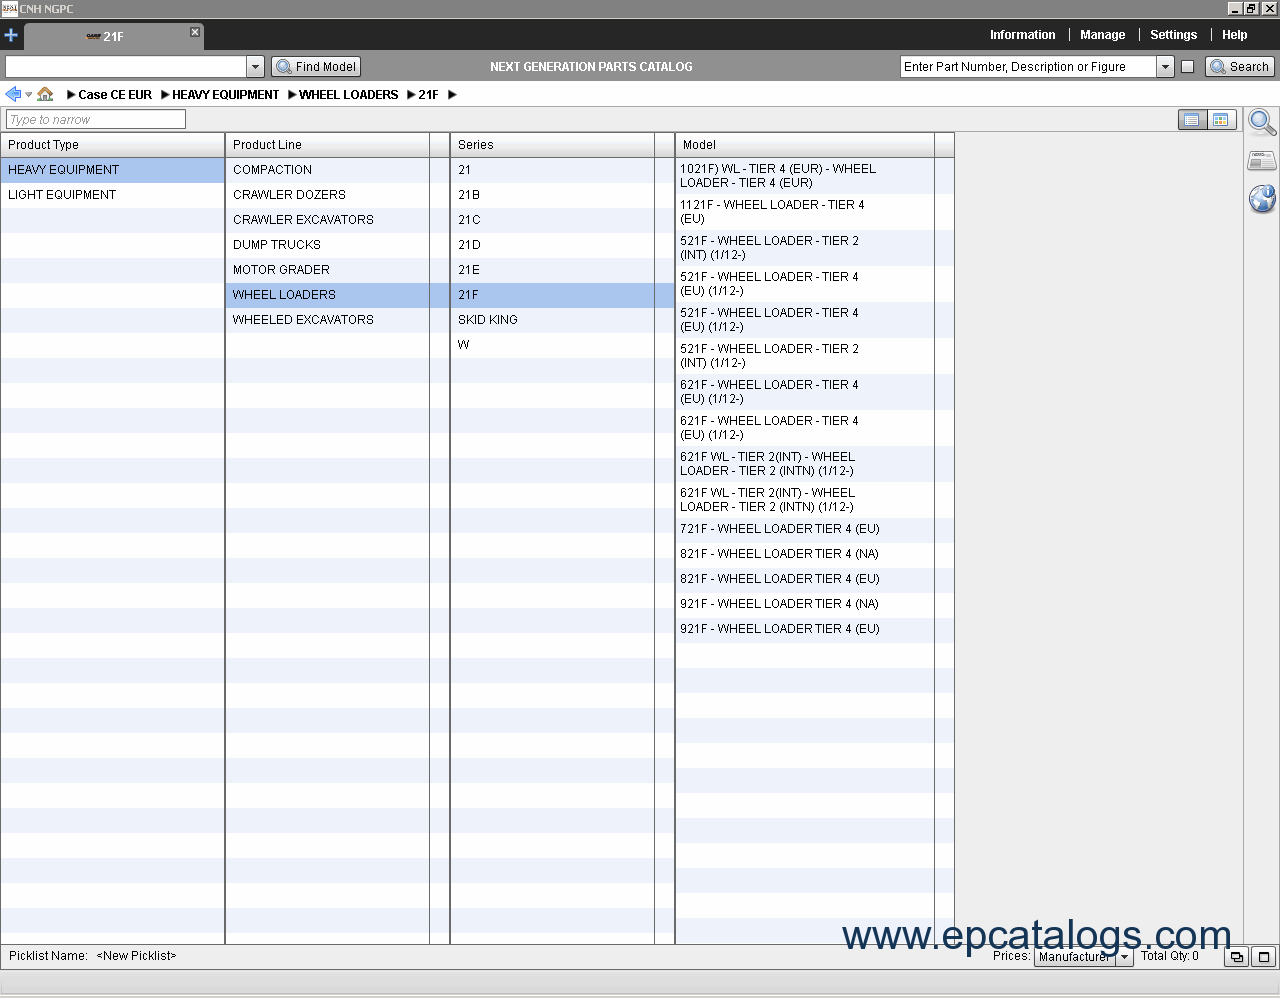Select series 21
The image size is (1280, 998).
click(x=553, y=170)
